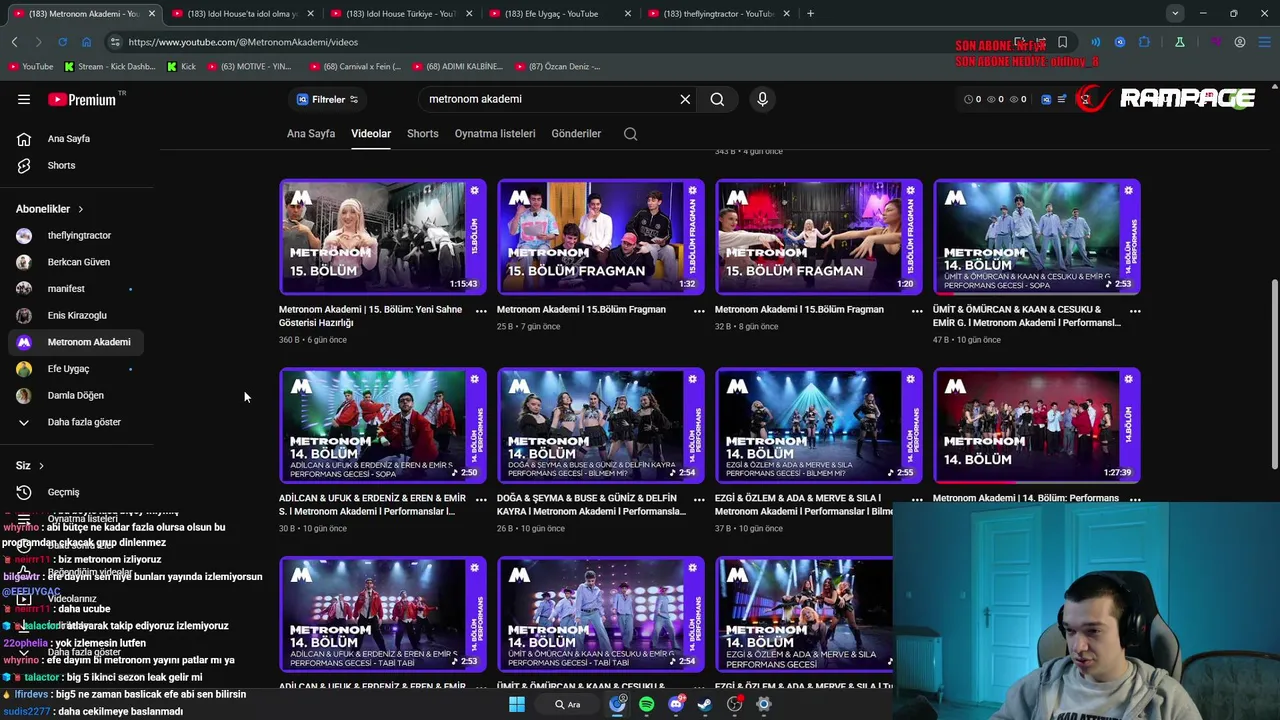Expand the Abonelikler section
Viewport: 1280px width, 720px height.
pos(50,209)
